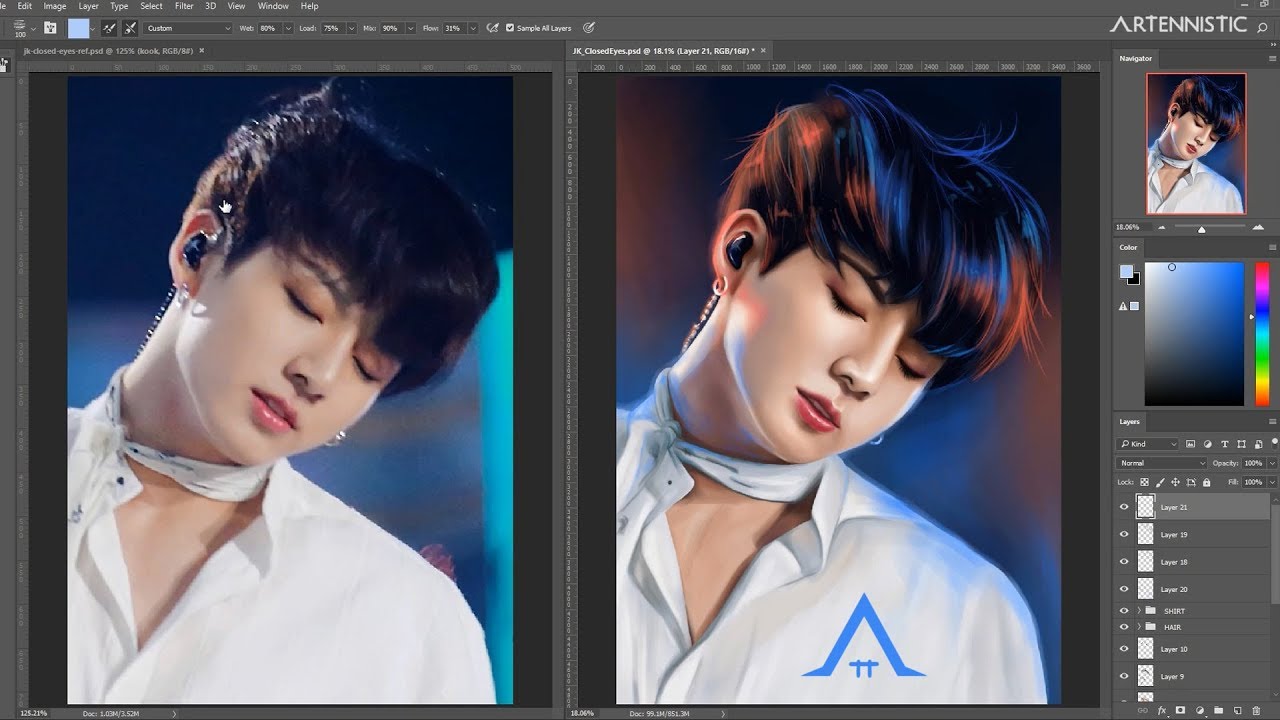Open the Window menu
Viewport: 1280px width, 720px height.
pyautogui.click(x=273, y=6)
